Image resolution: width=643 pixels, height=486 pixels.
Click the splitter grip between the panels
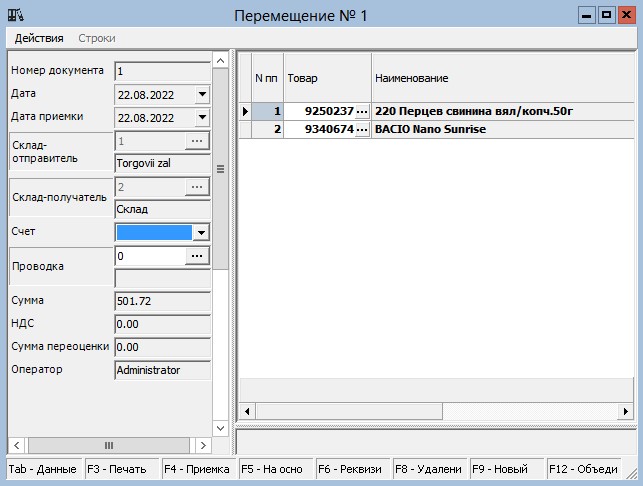tap(221, 169)
